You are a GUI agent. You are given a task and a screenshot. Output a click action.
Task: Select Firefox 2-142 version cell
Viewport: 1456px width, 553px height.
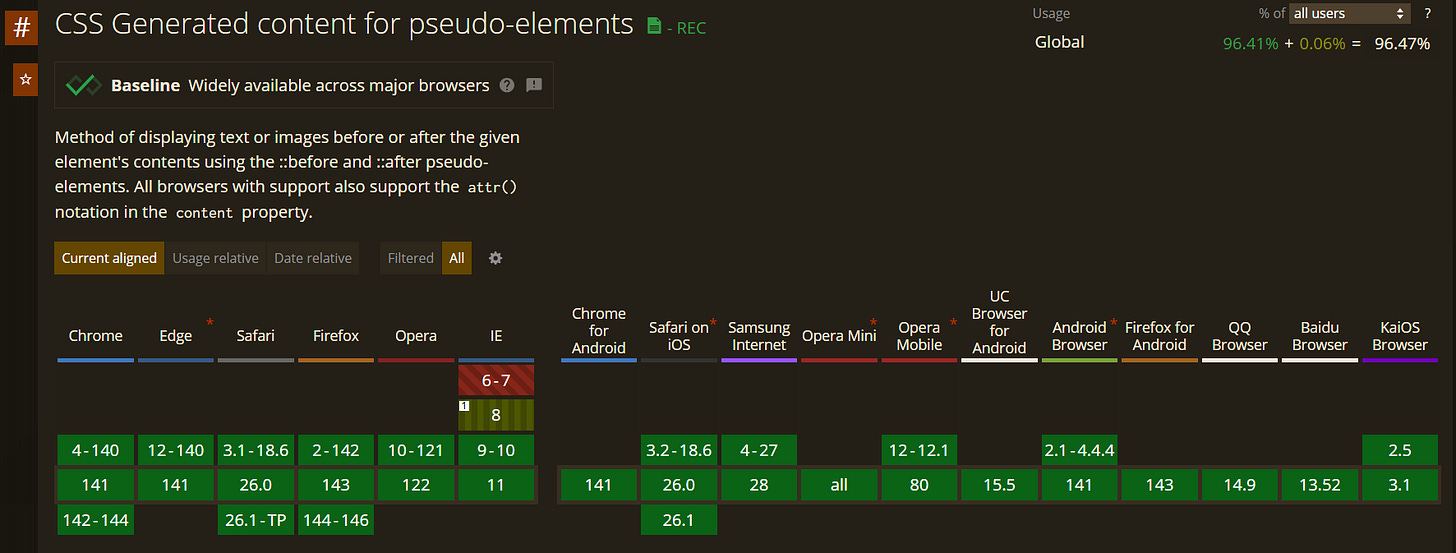pos(336,450)
